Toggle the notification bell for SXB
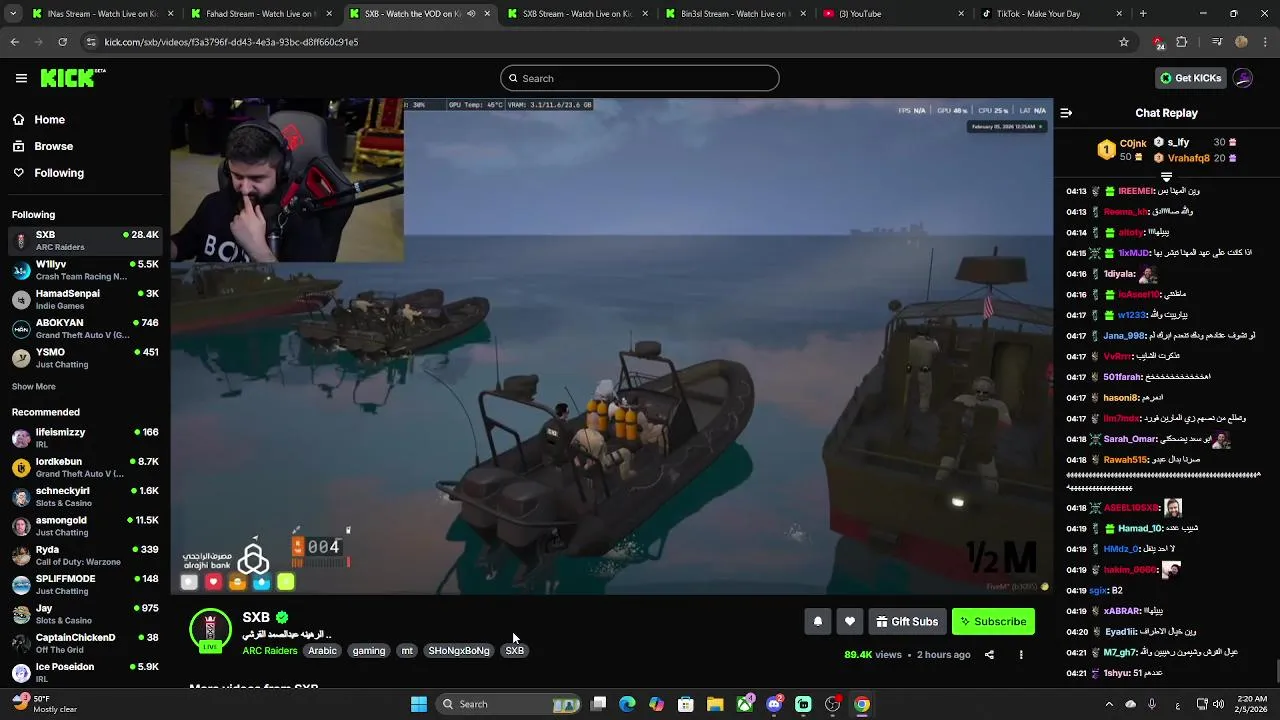This screenshot has width=1280, height=720. click(817, 622)
